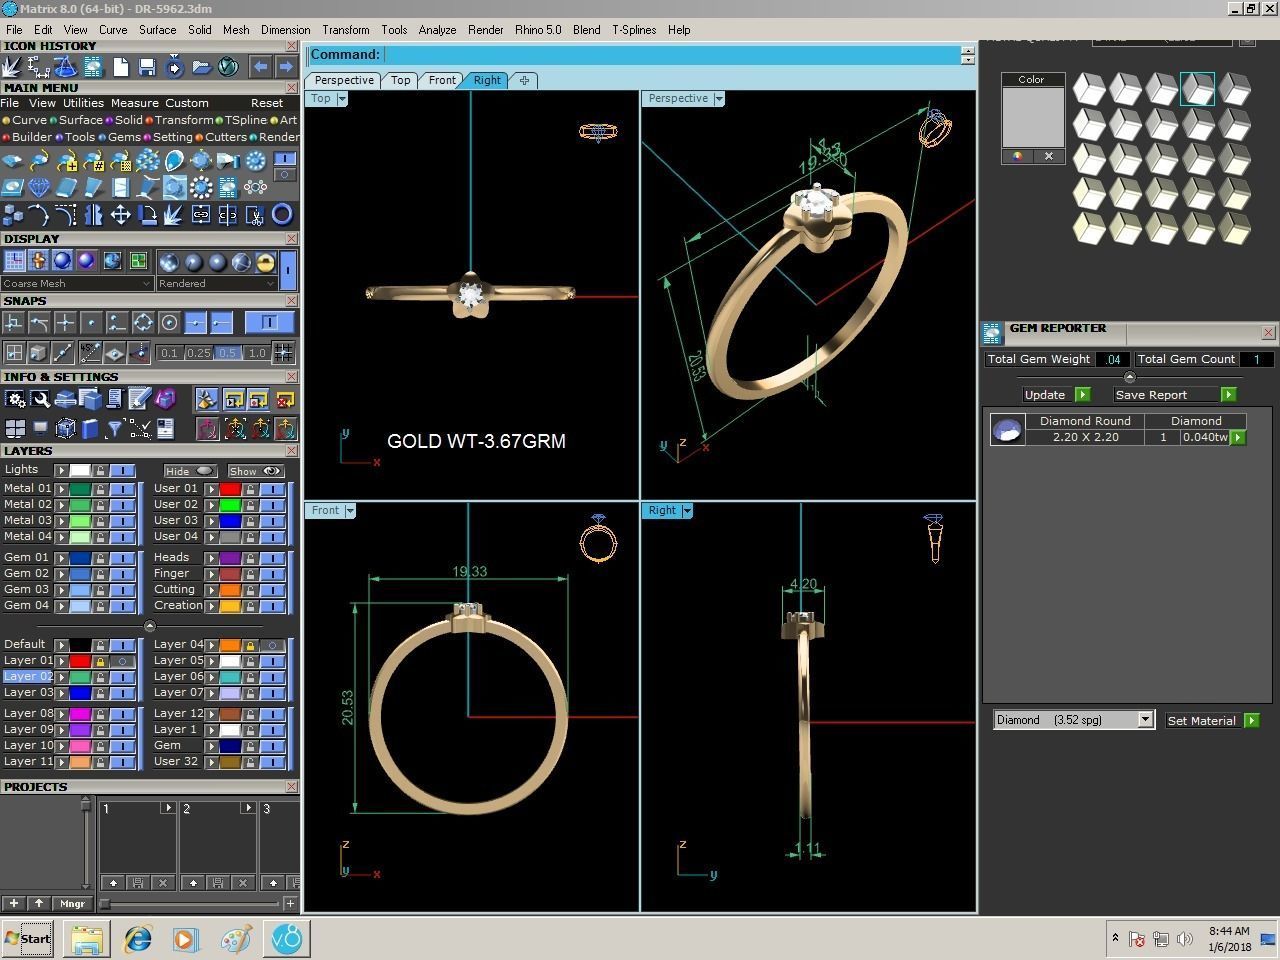This screenshot has height=960, width=1280.
Task: Open the color wheel picker under Color
Action: [1018, 156]
